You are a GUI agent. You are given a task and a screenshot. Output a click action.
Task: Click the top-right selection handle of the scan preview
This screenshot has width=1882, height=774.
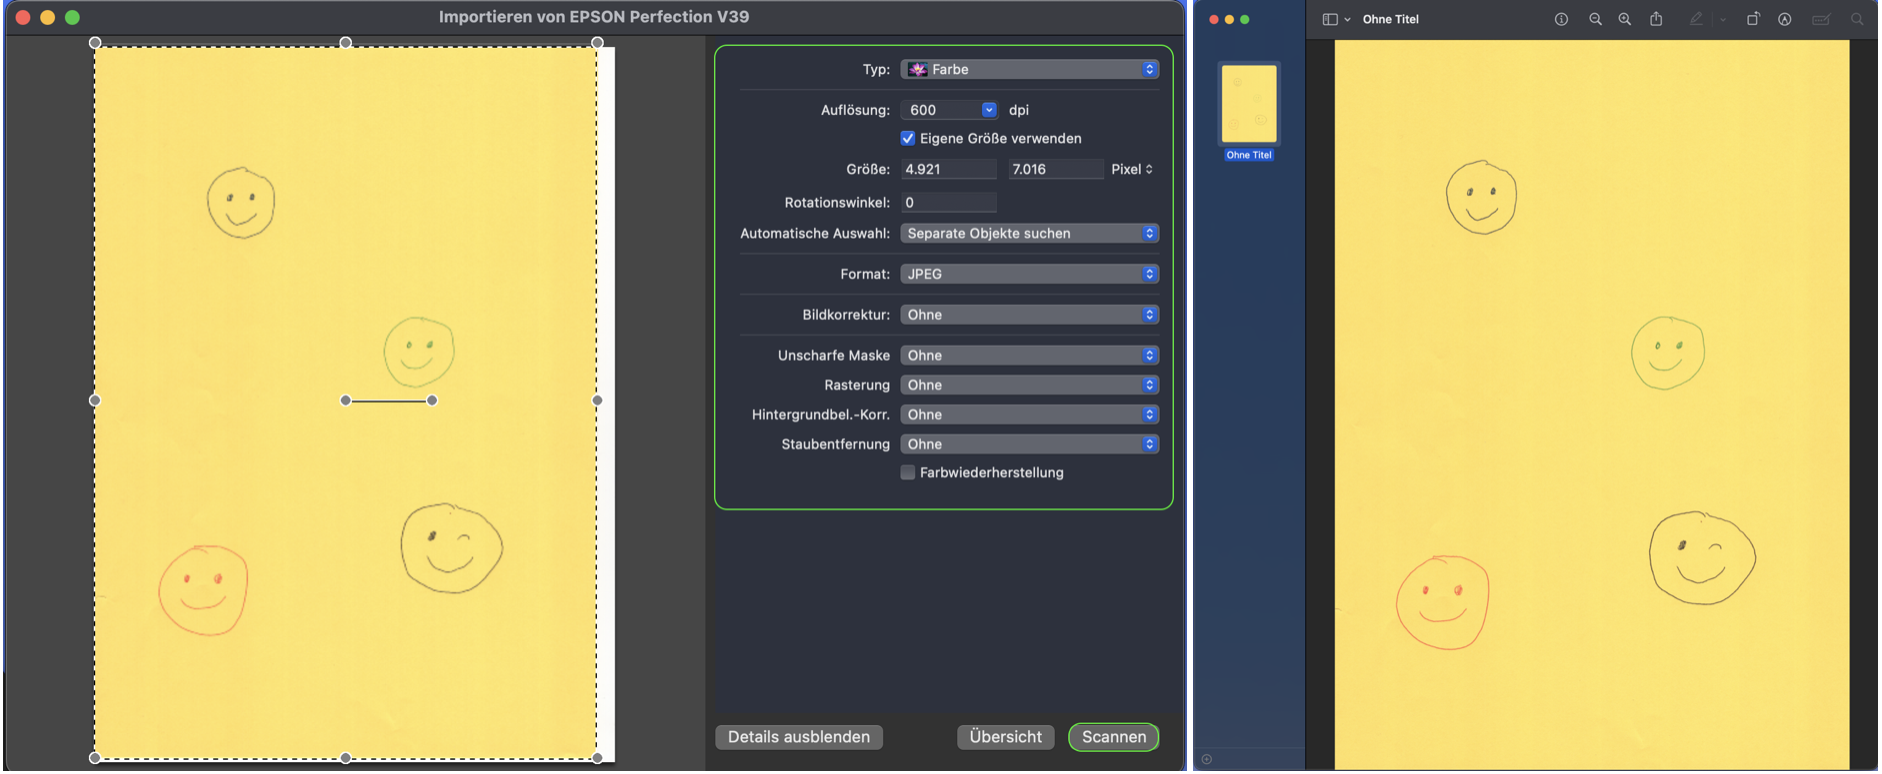click(597, 43)
